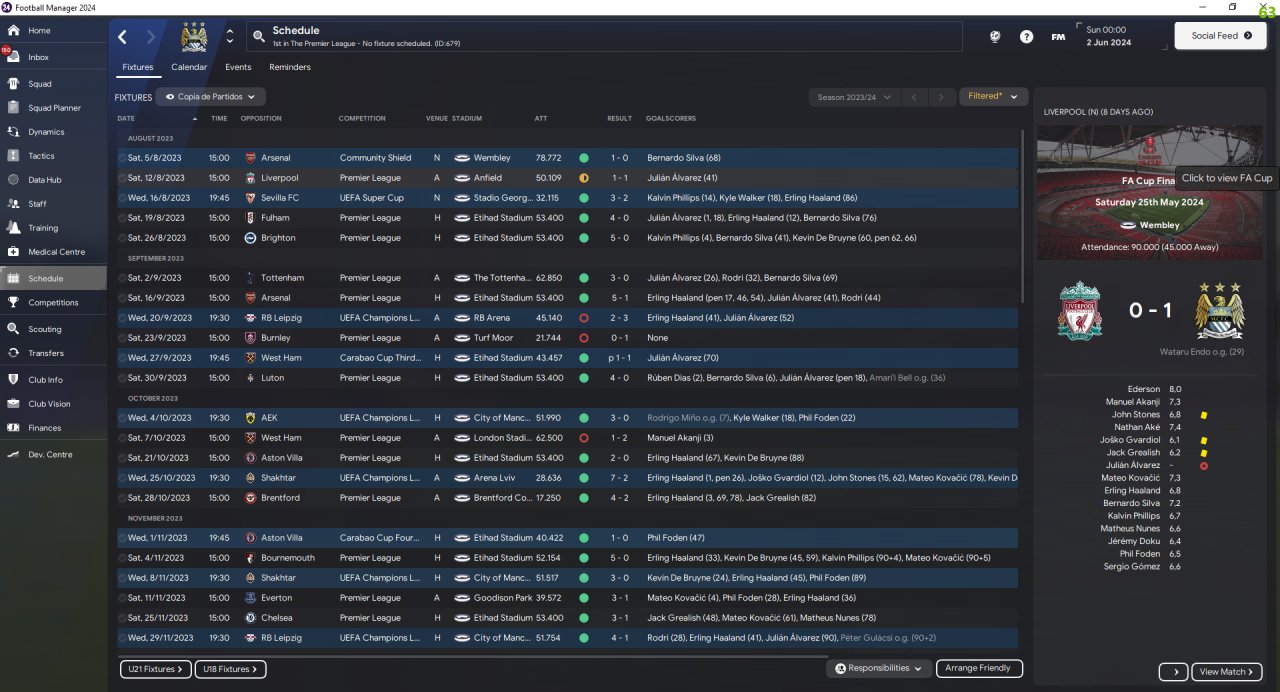1280x692 pixels.
Task: Open the Filtered* dropdown
Action: [993, 97]
